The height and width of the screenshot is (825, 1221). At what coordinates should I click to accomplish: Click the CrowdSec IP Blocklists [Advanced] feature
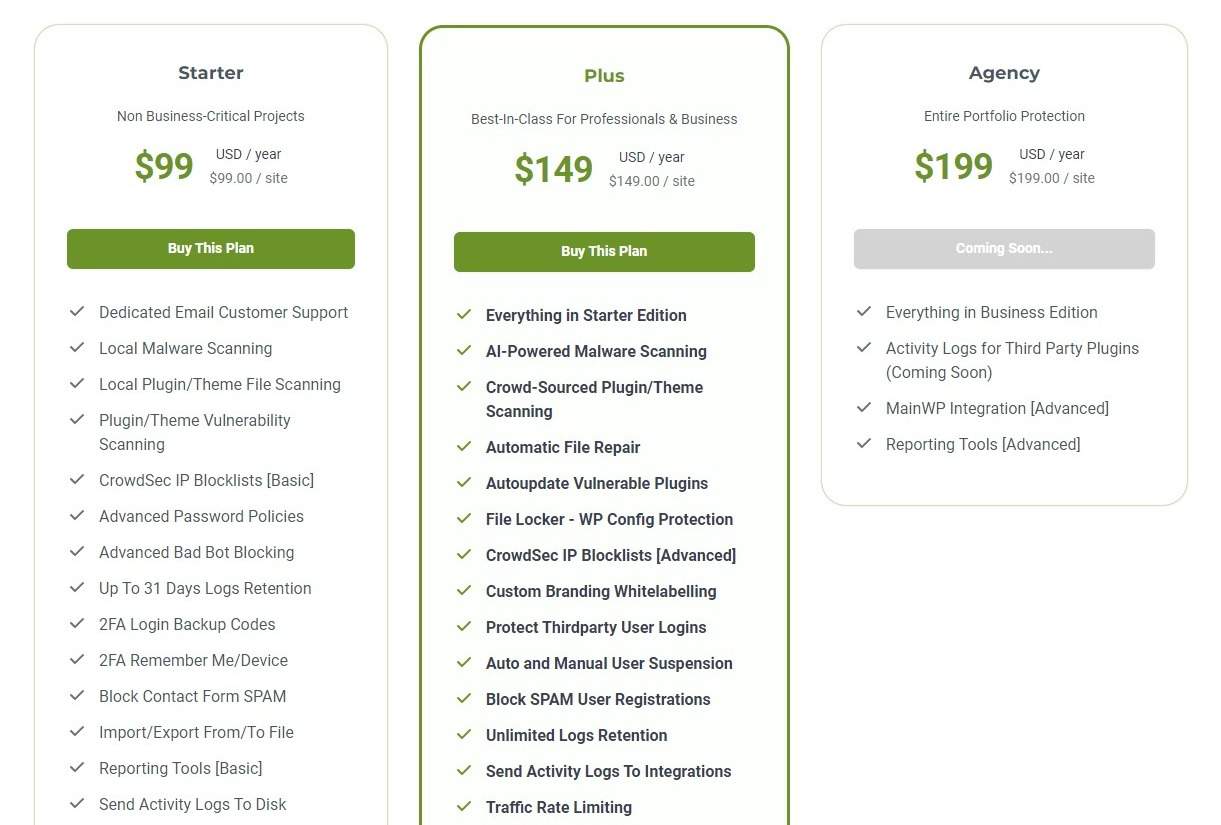coord(611,555)
